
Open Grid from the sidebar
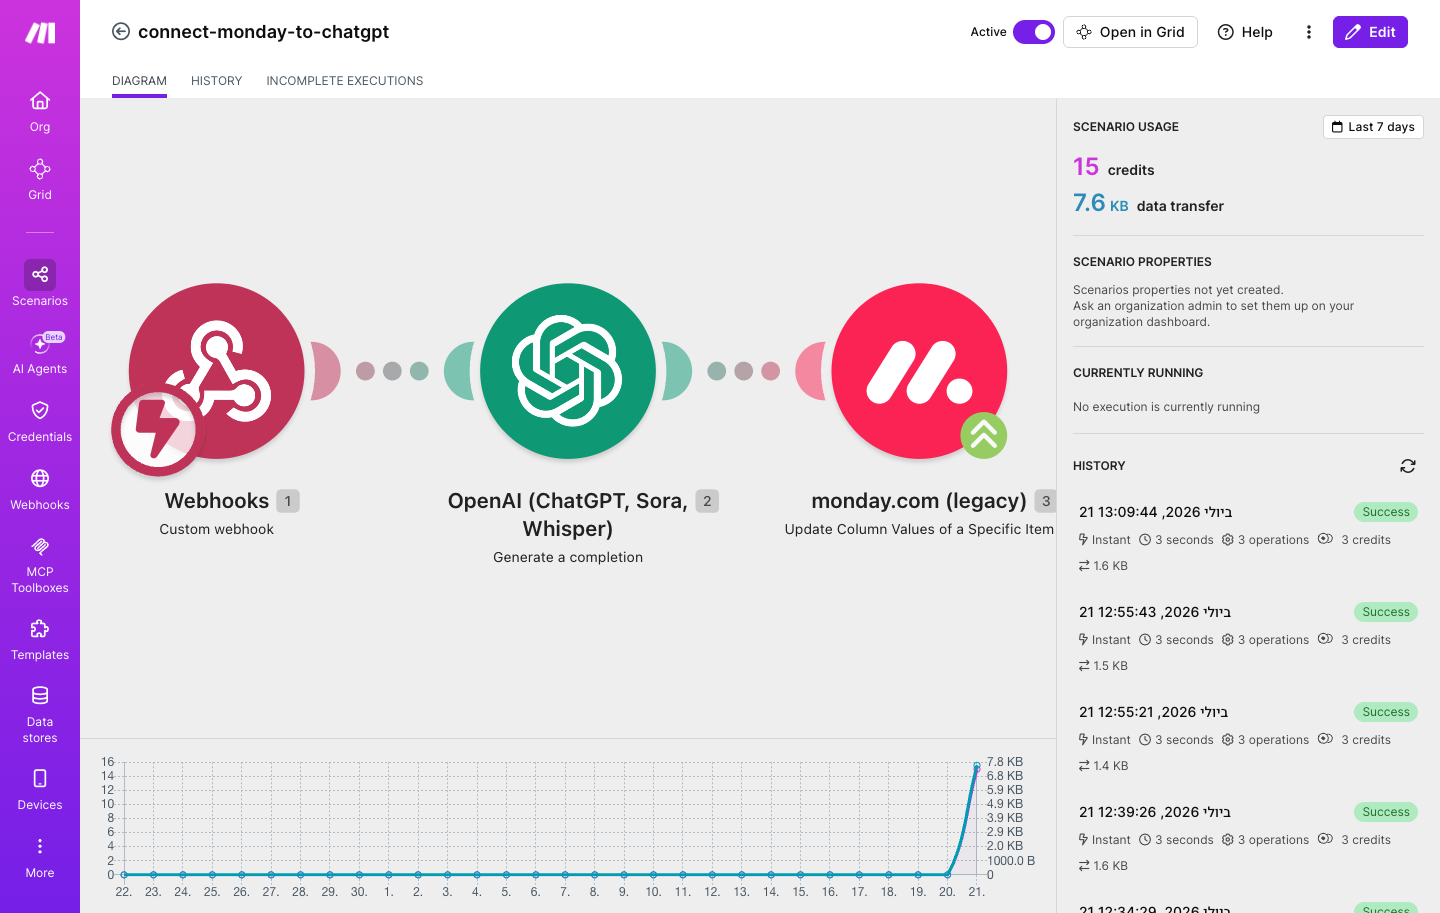pos(40,179)
